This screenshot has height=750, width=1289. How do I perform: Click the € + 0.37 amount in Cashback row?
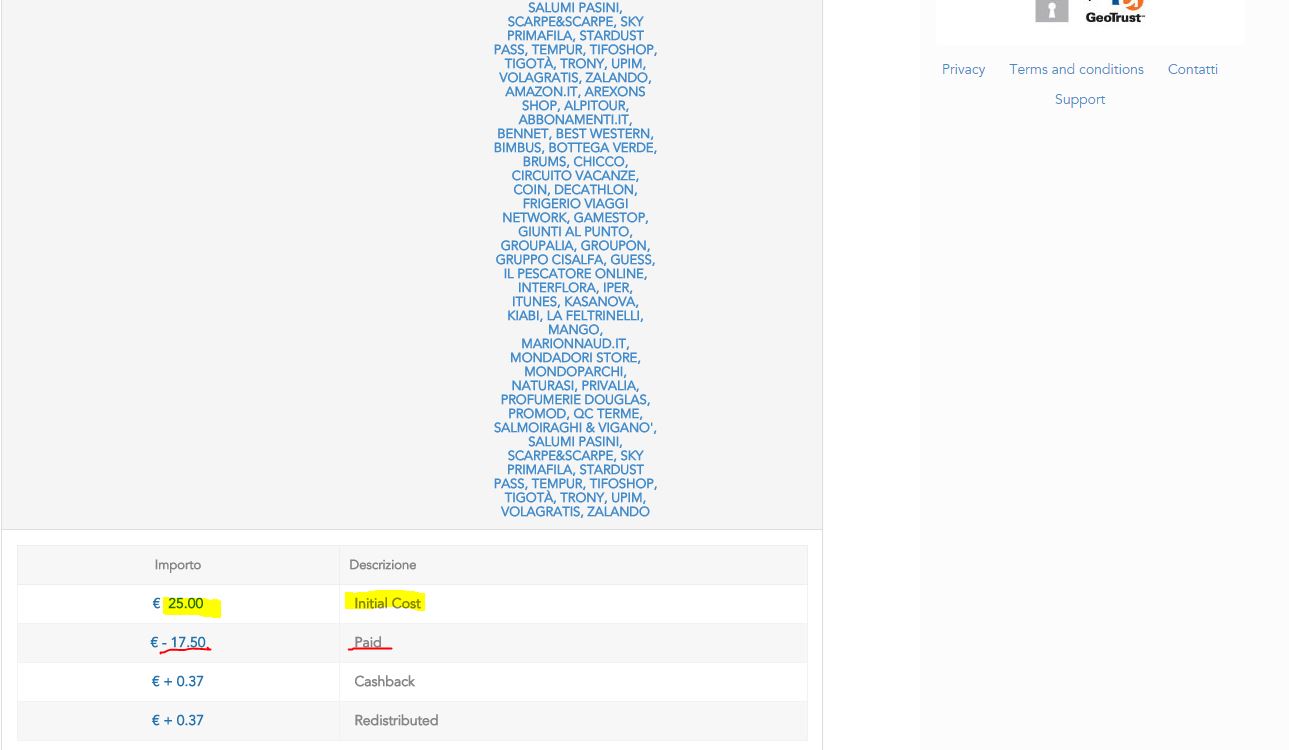178,682
